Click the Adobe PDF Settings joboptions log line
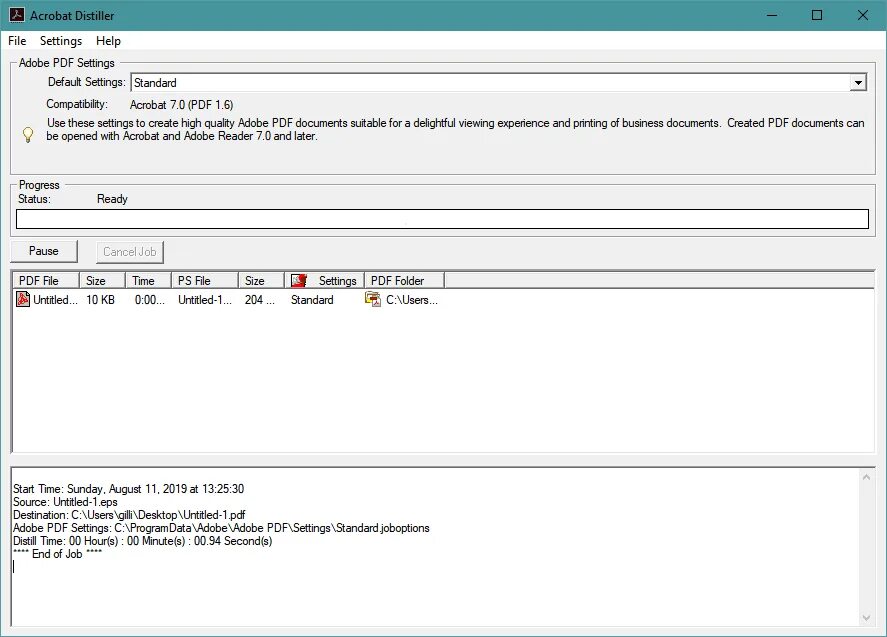This screenshot has height=637, width=887. coord(221,528)
